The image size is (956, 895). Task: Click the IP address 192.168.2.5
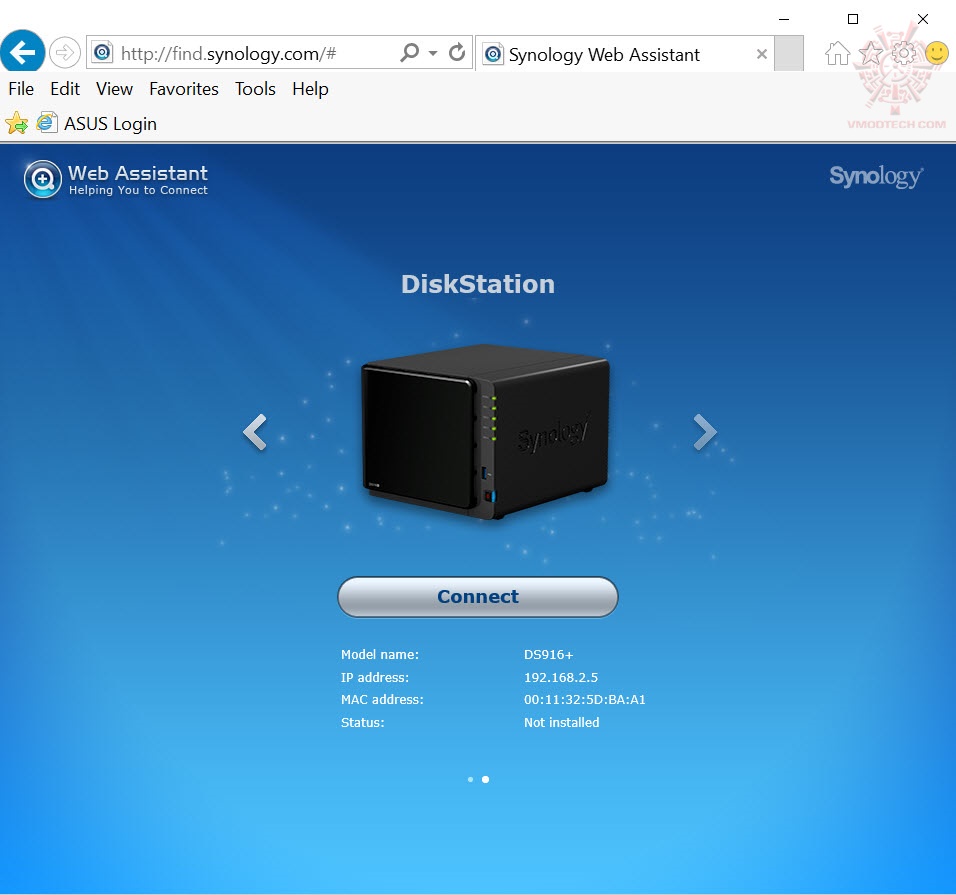coord(561,677)
